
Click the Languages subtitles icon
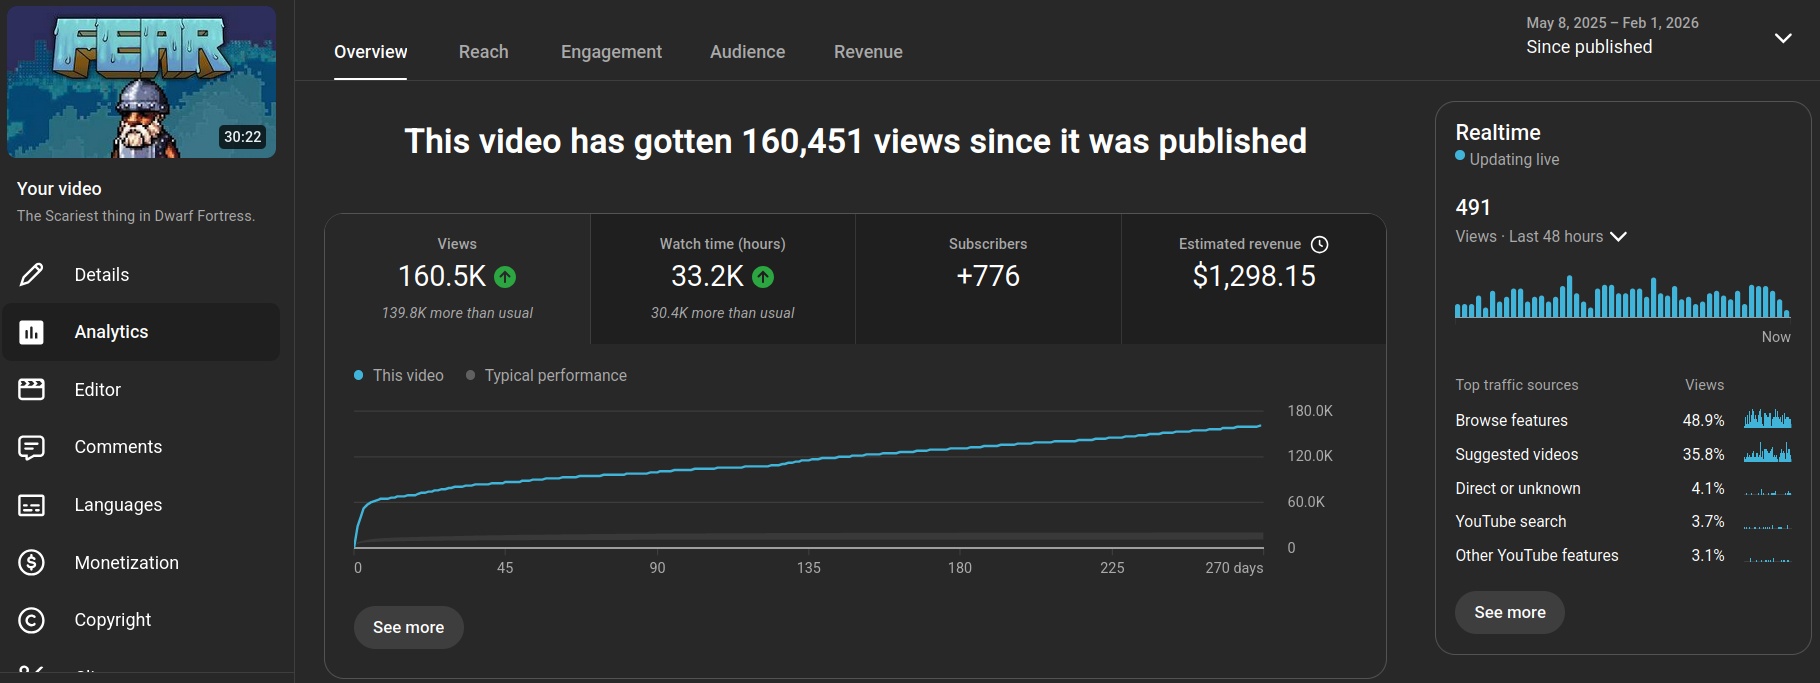32,505
